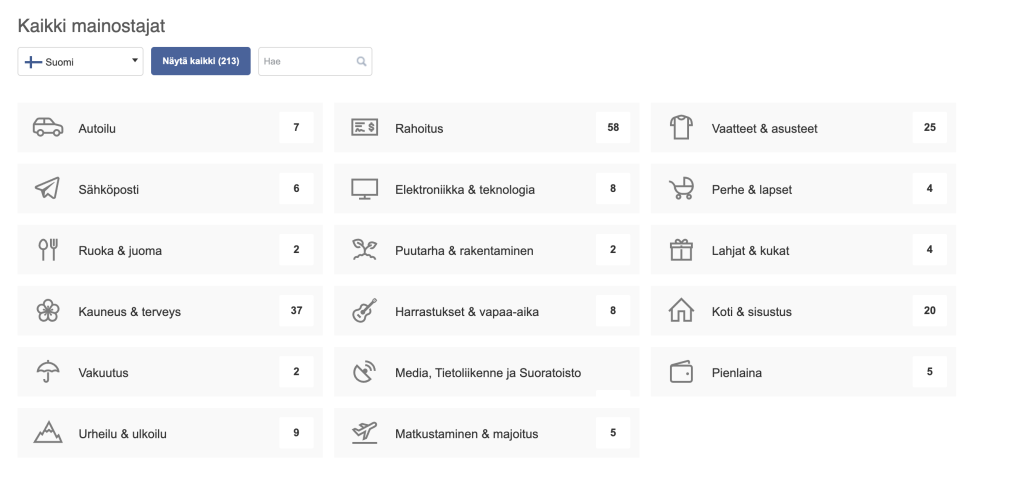
Task: Click the Urheilu & ulkoilu count badge
Action: coord(296,433)
